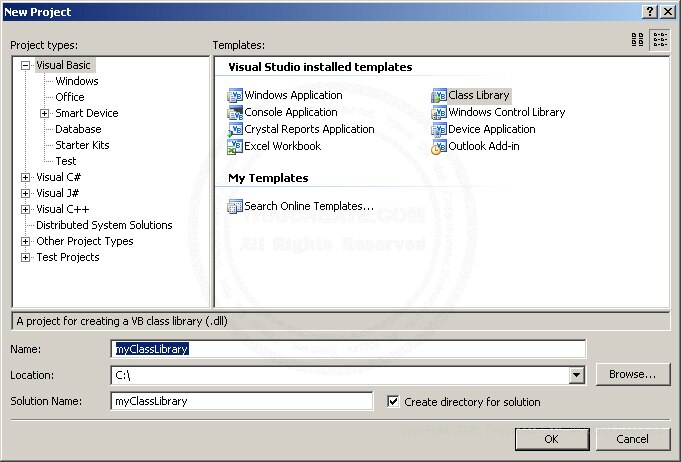
Task: Select Distributed System Solutions
Action: click(104, 225)
